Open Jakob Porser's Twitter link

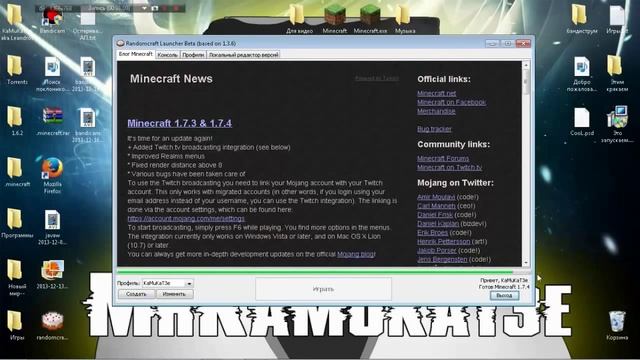click(437, 251)
